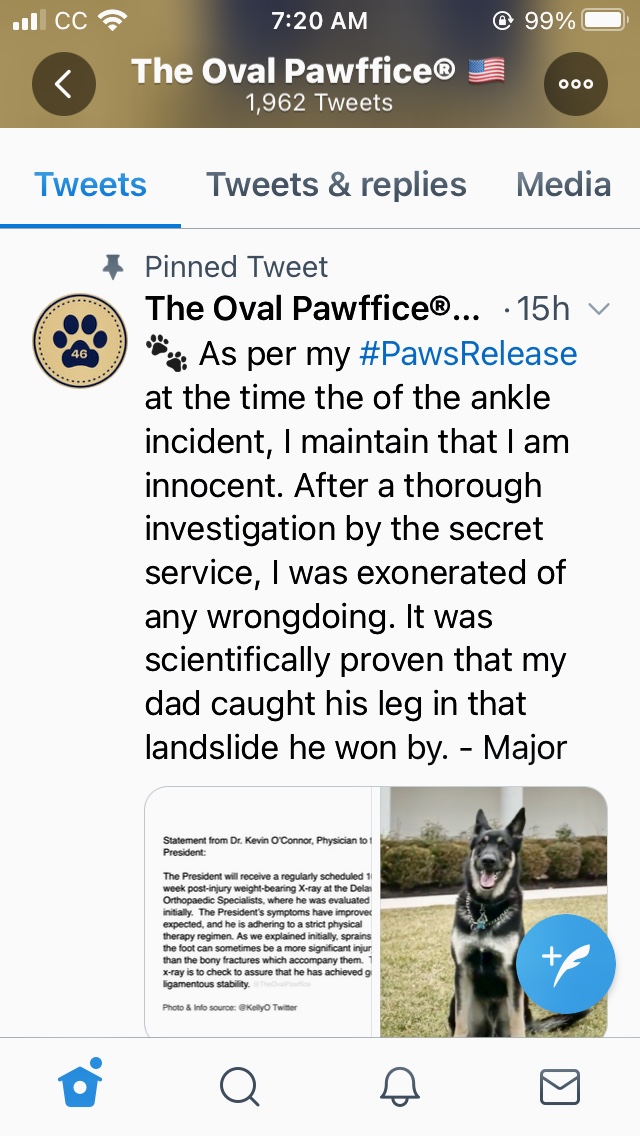Tap the paw print profile avatar
The width and height of the screenshot is (640, 1136).
pyautogui.click(x=80, y=342)
